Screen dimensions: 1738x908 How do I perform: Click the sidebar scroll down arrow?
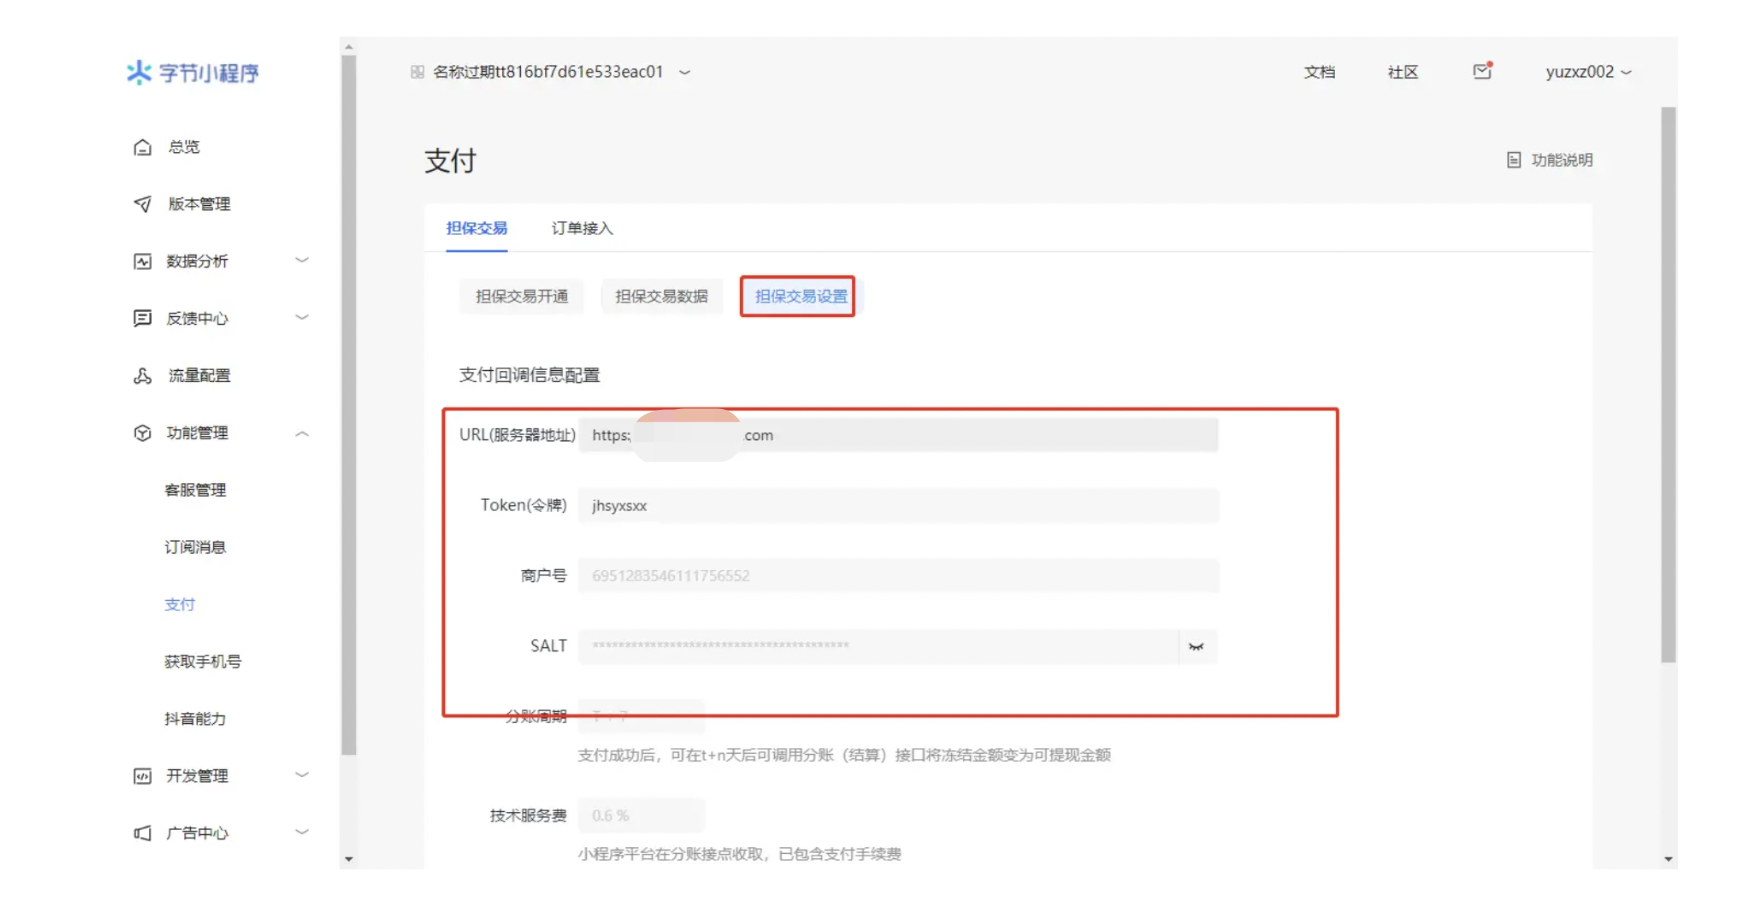[348, 859]
